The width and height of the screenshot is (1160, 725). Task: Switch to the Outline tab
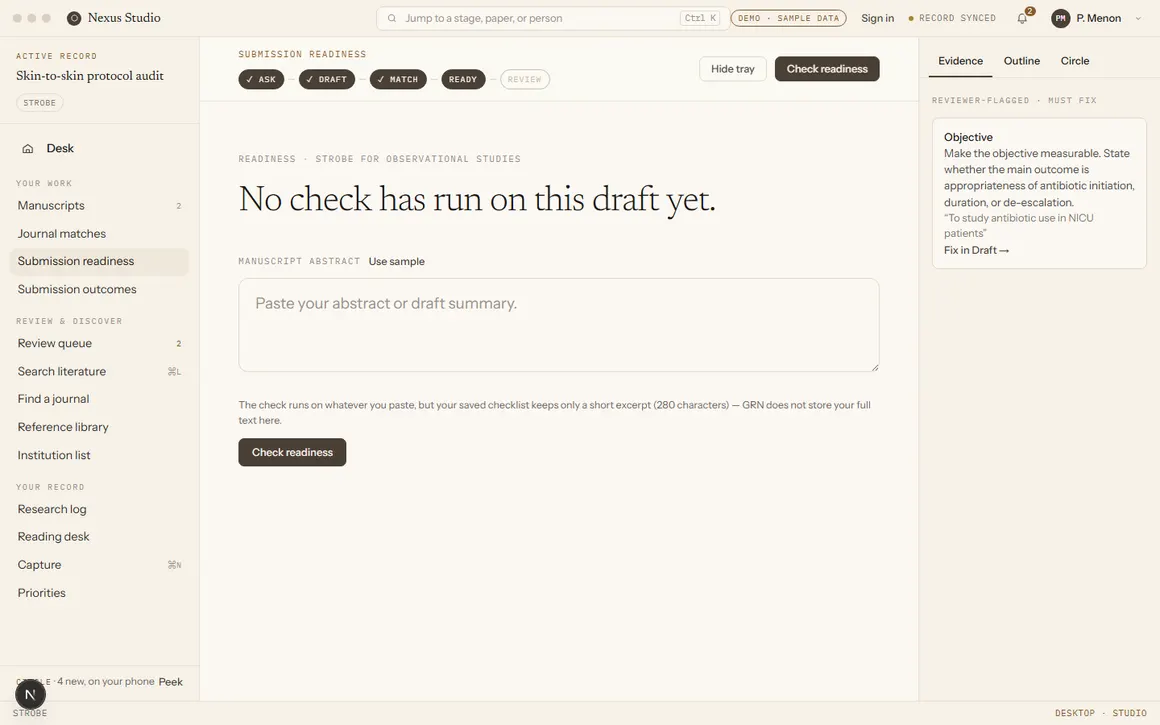1022,61
